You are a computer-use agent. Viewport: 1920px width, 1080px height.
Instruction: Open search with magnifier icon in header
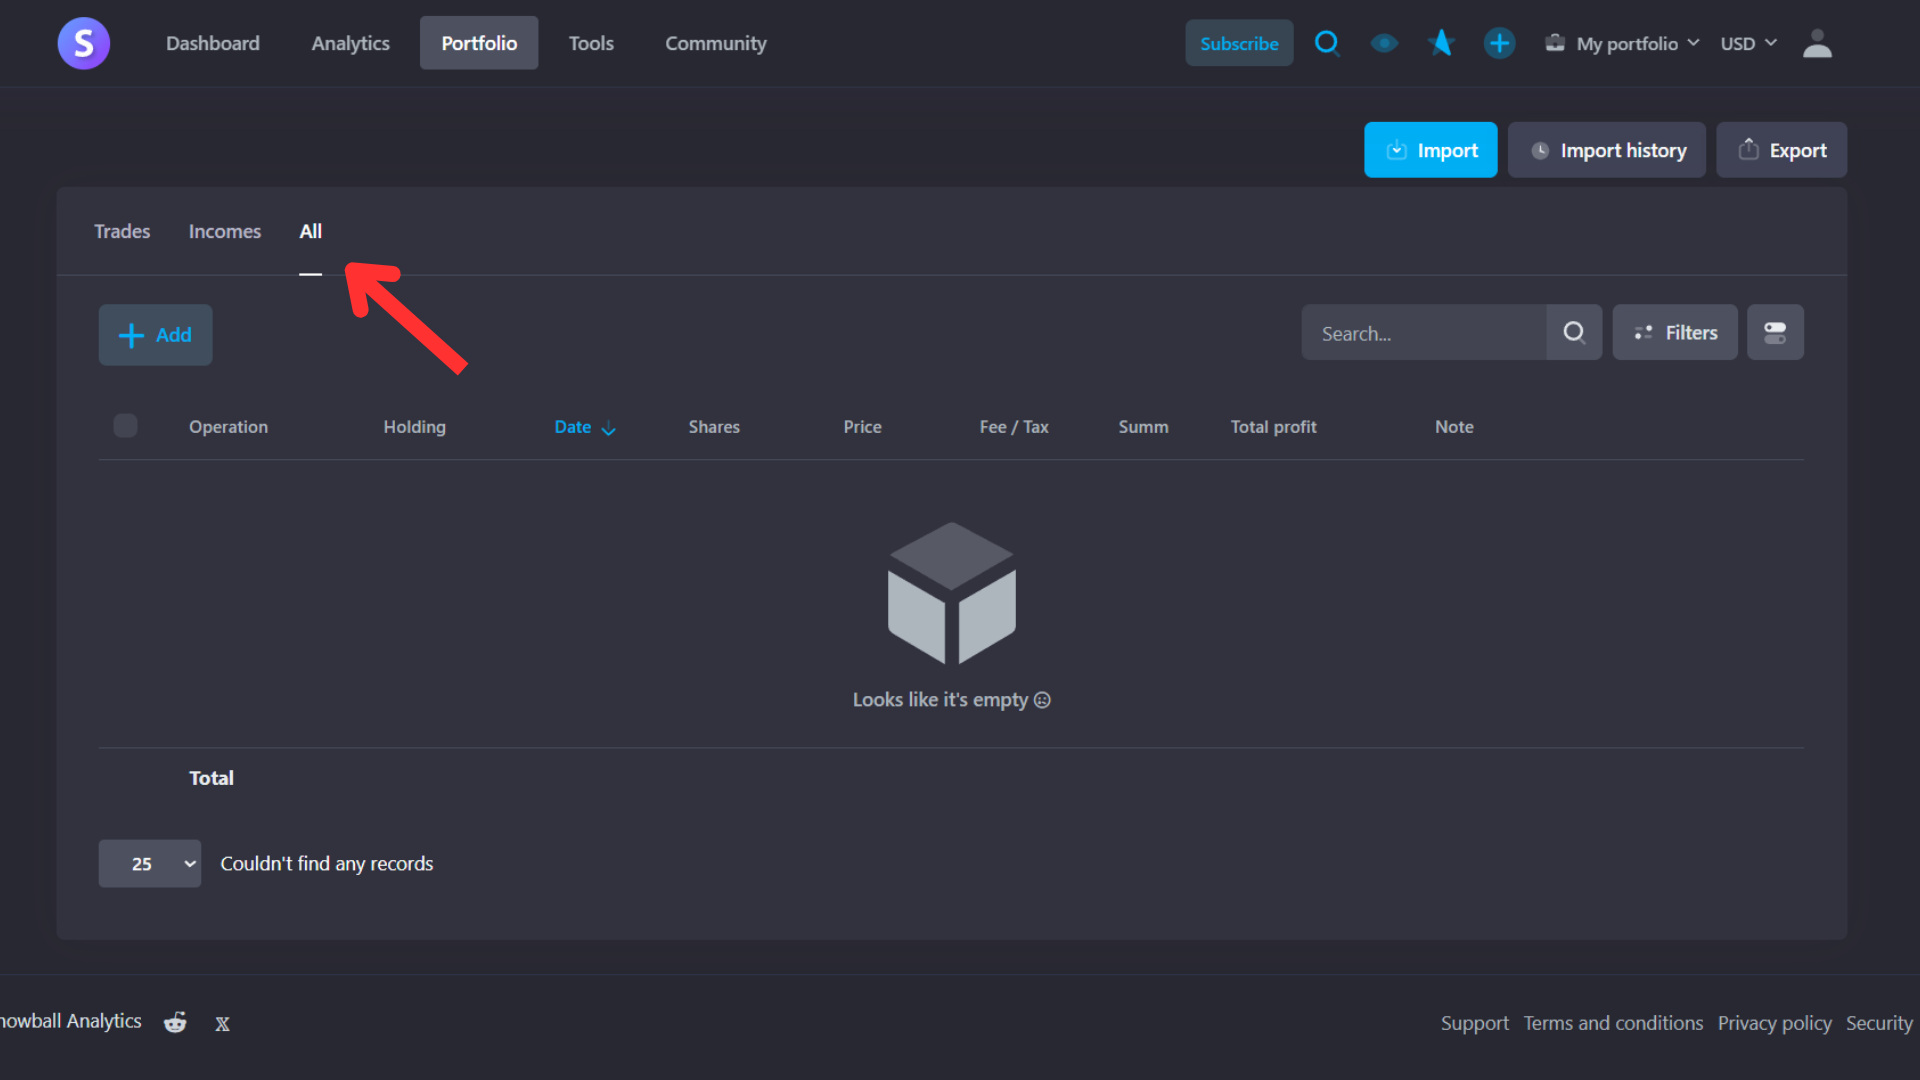point(1327,43)
